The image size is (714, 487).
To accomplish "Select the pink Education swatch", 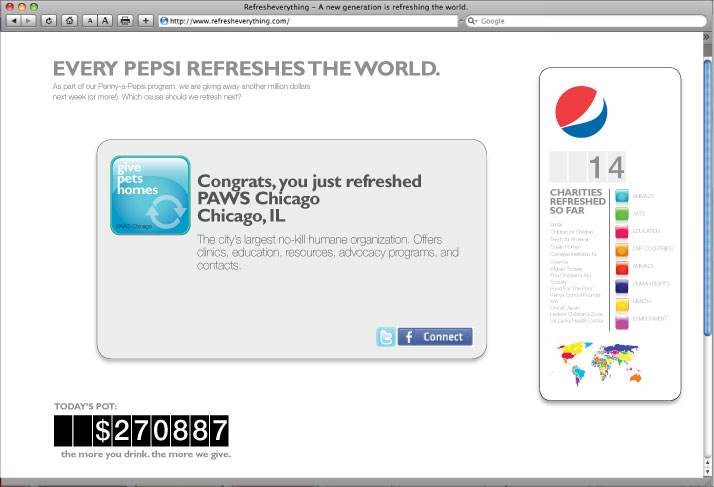I will [x=622, y=231].
